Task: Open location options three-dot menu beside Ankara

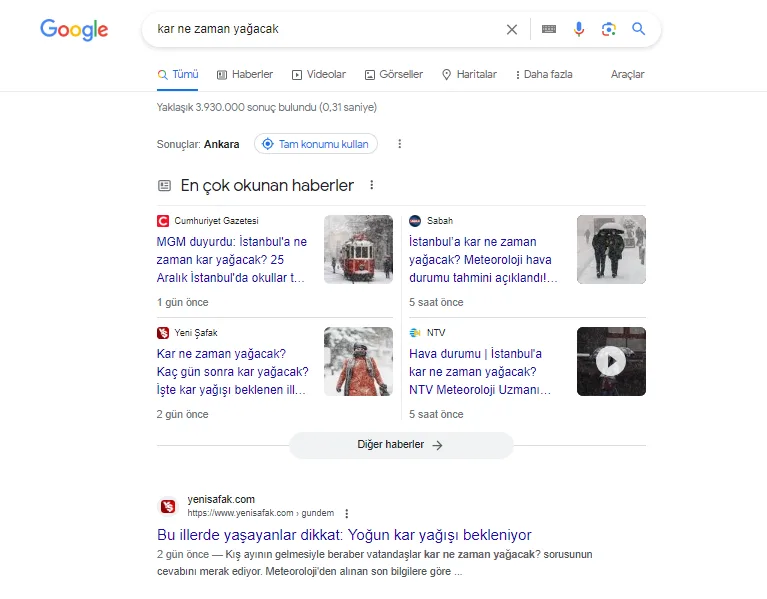Action: (400, 144)
